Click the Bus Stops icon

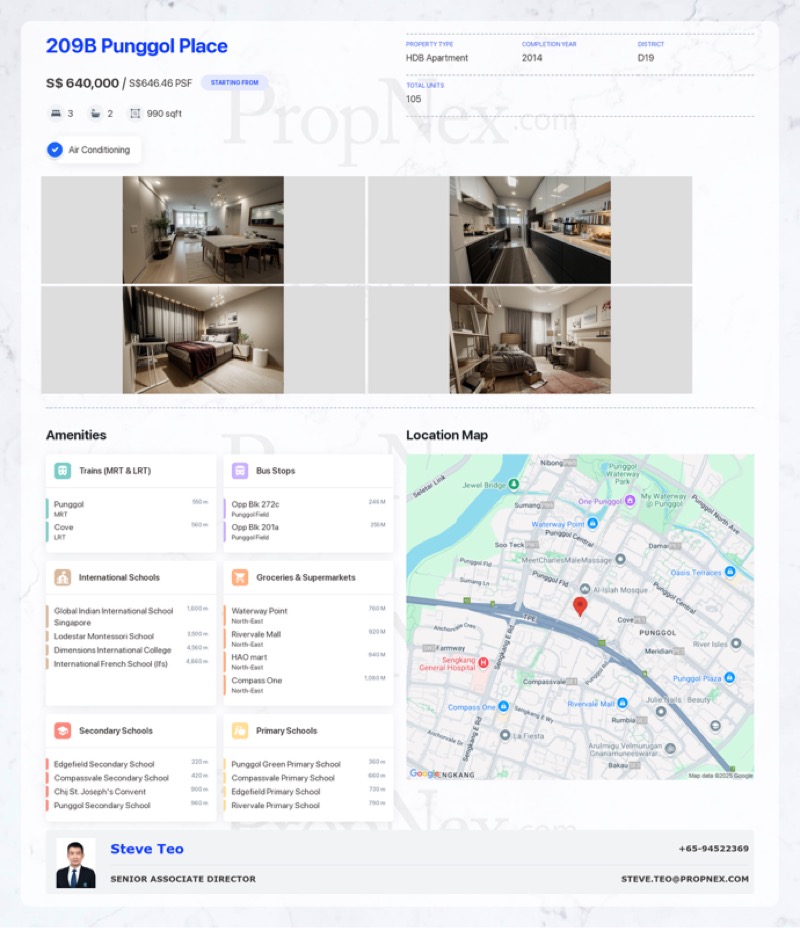(x=240, y=470)
